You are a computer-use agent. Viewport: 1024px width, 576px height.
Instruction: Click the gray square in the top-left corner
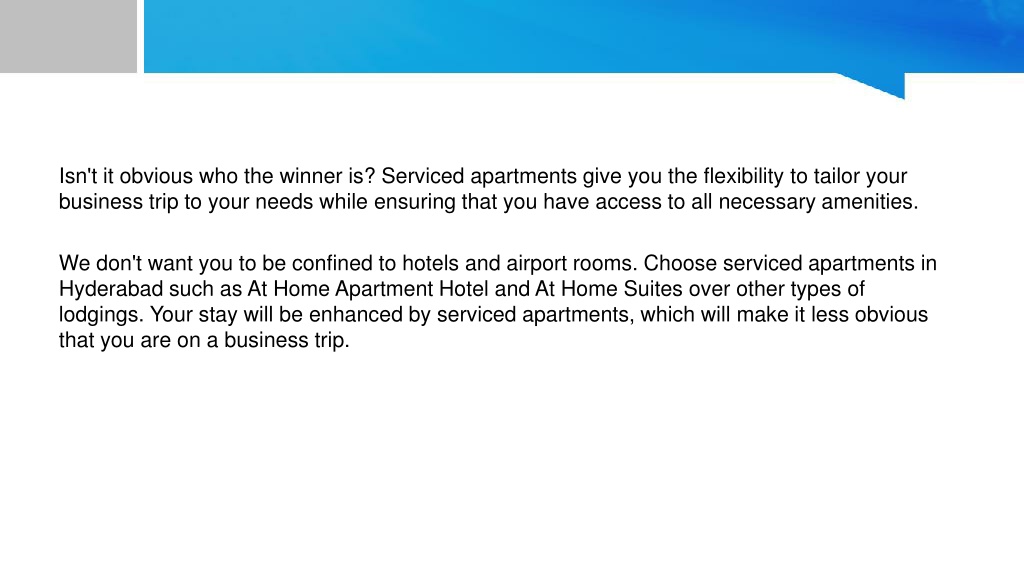point(68,36)
